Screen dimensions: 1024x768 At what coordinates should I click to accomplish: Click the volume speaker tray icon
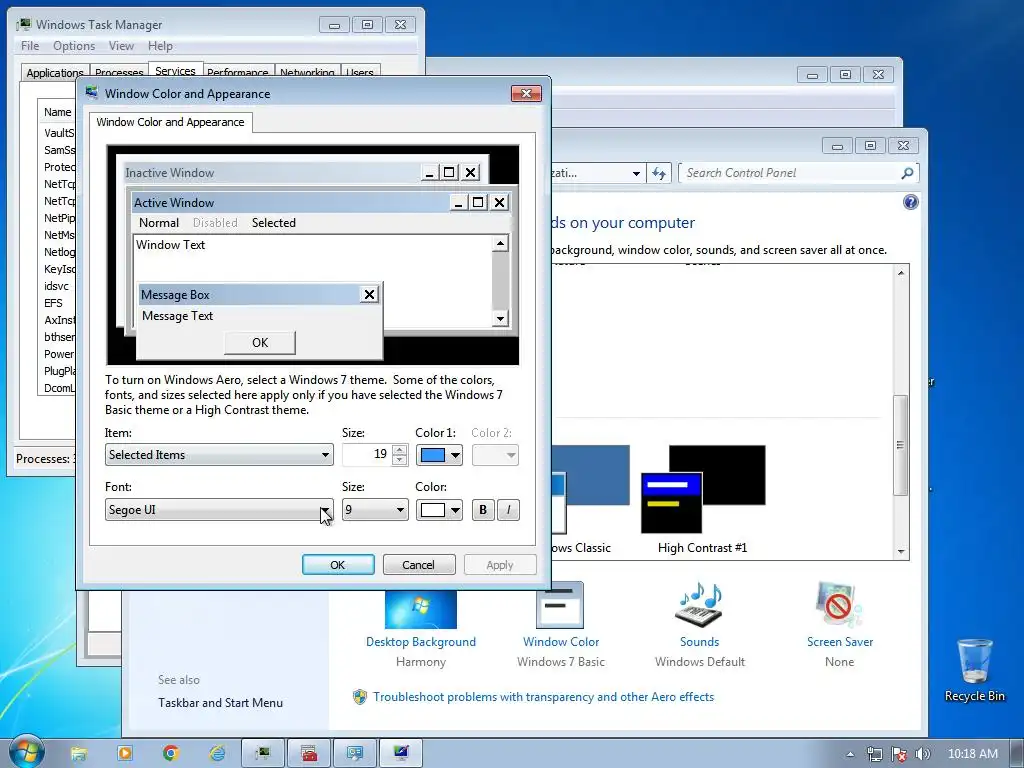pyautogui.click(x=923, y=754)
